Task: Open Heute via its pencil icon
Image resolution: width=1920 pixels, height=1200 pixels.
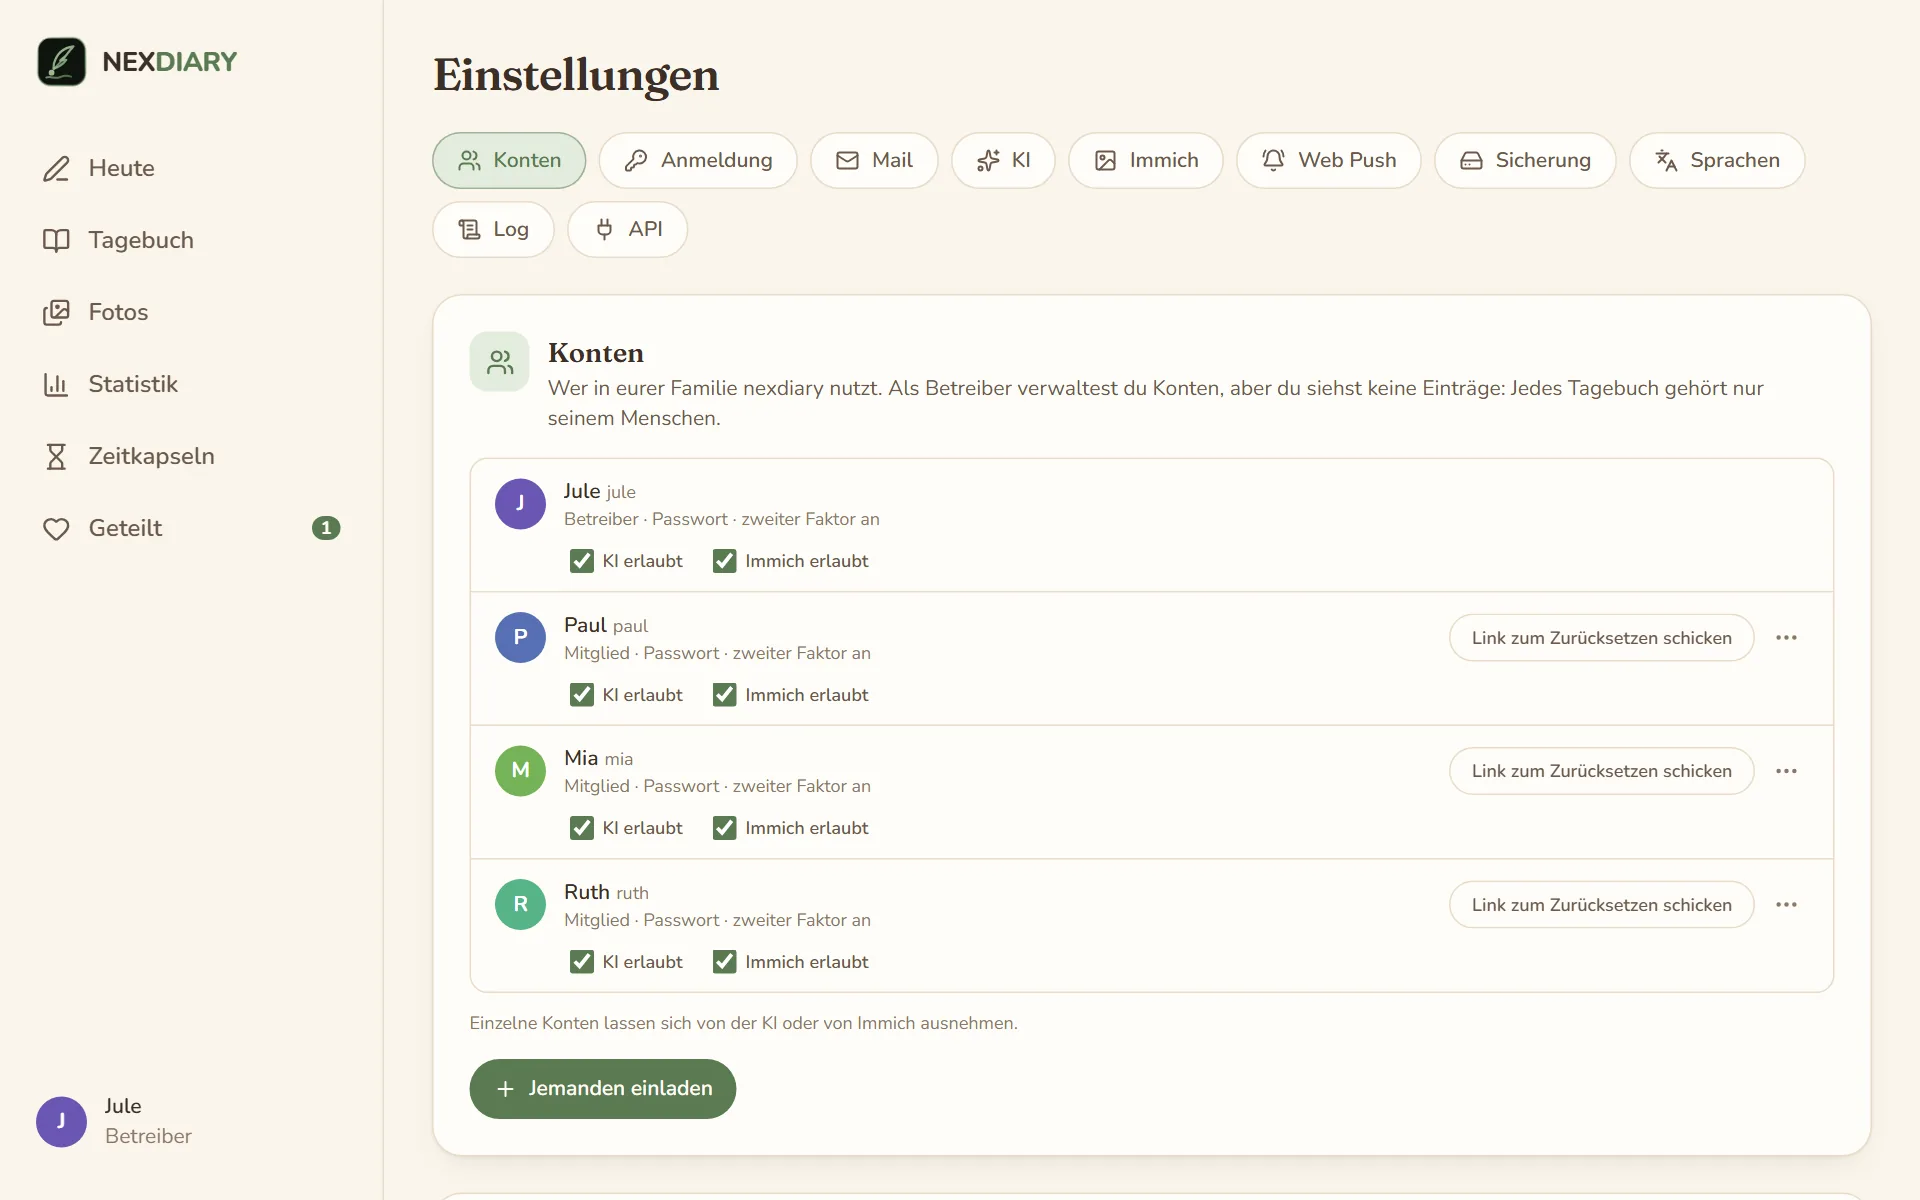Action: (x=56, y=168)
